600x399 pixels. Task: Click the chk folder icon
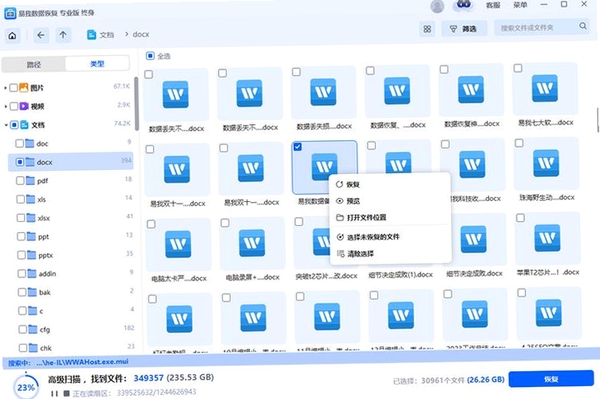(x=34, y=348)
